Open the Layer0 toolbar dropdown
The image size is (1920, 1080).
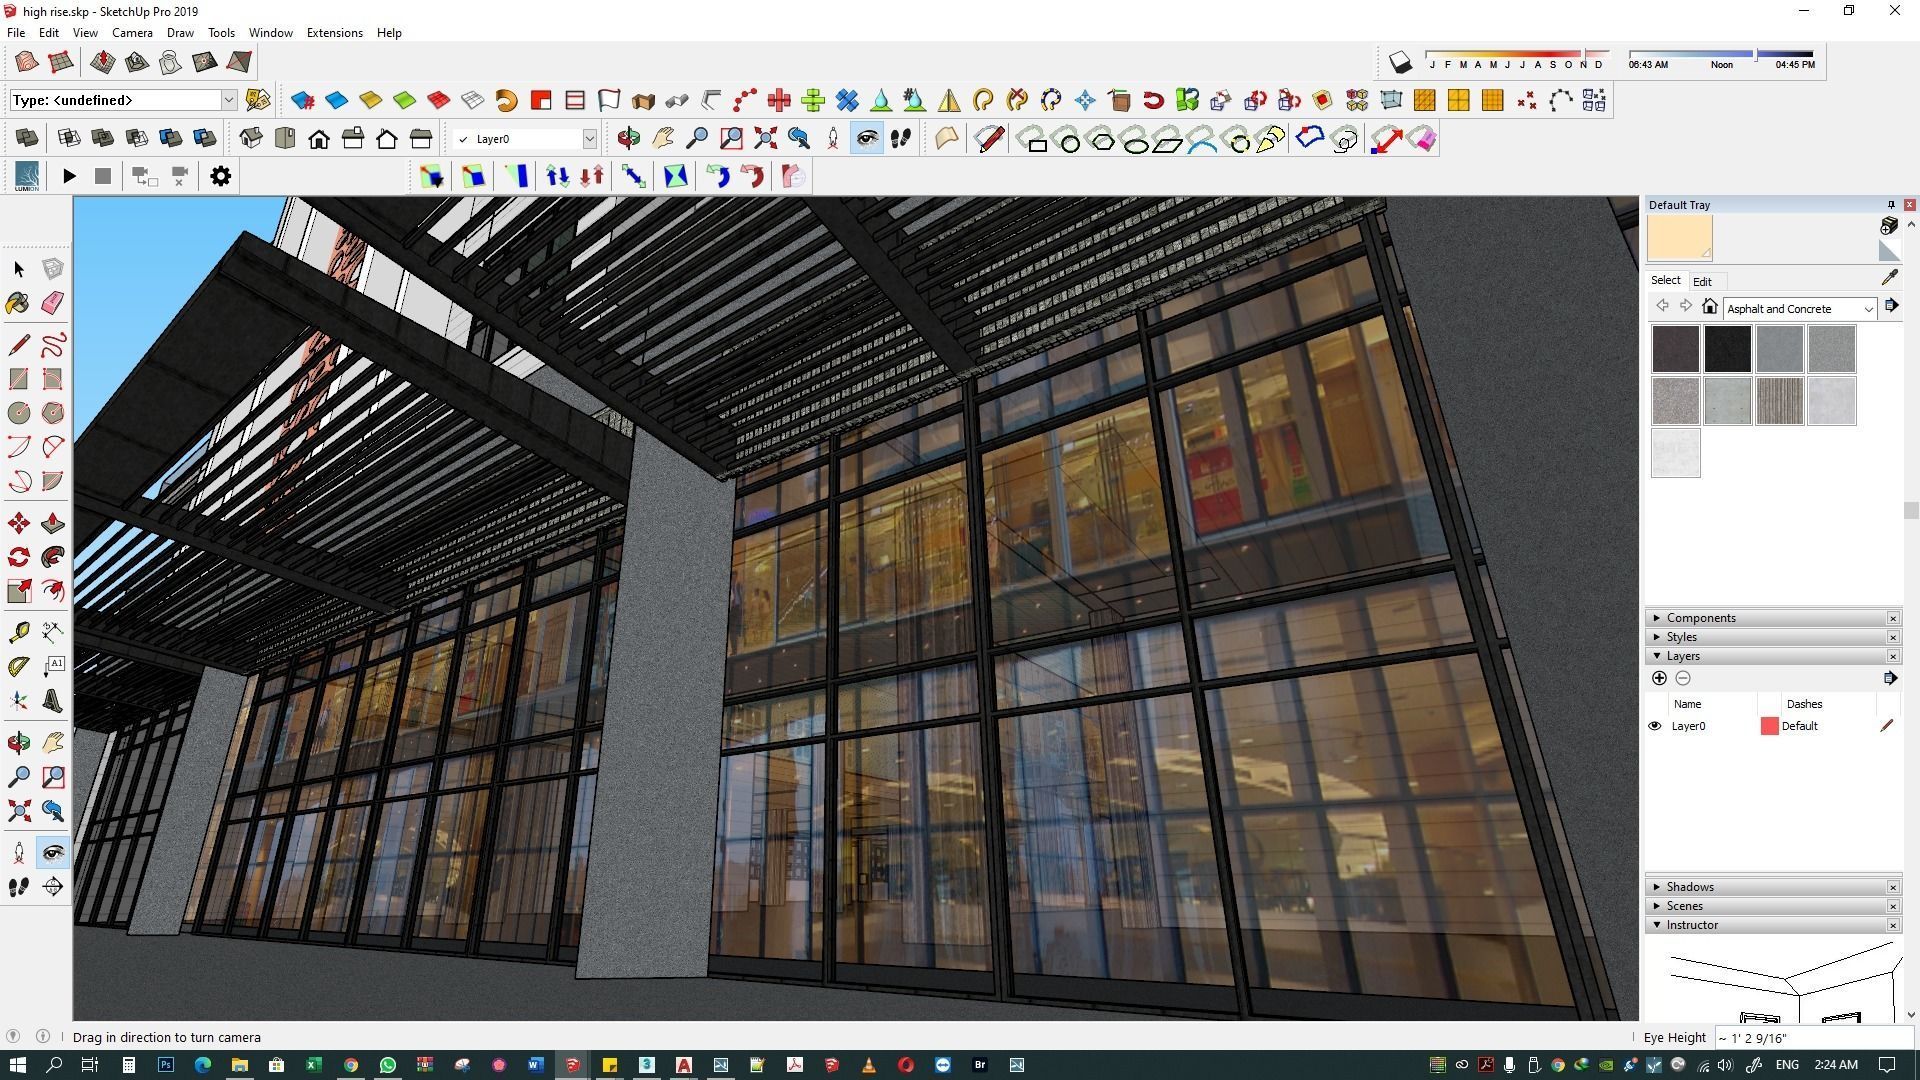pyautogui.click(x=589, y=139)
